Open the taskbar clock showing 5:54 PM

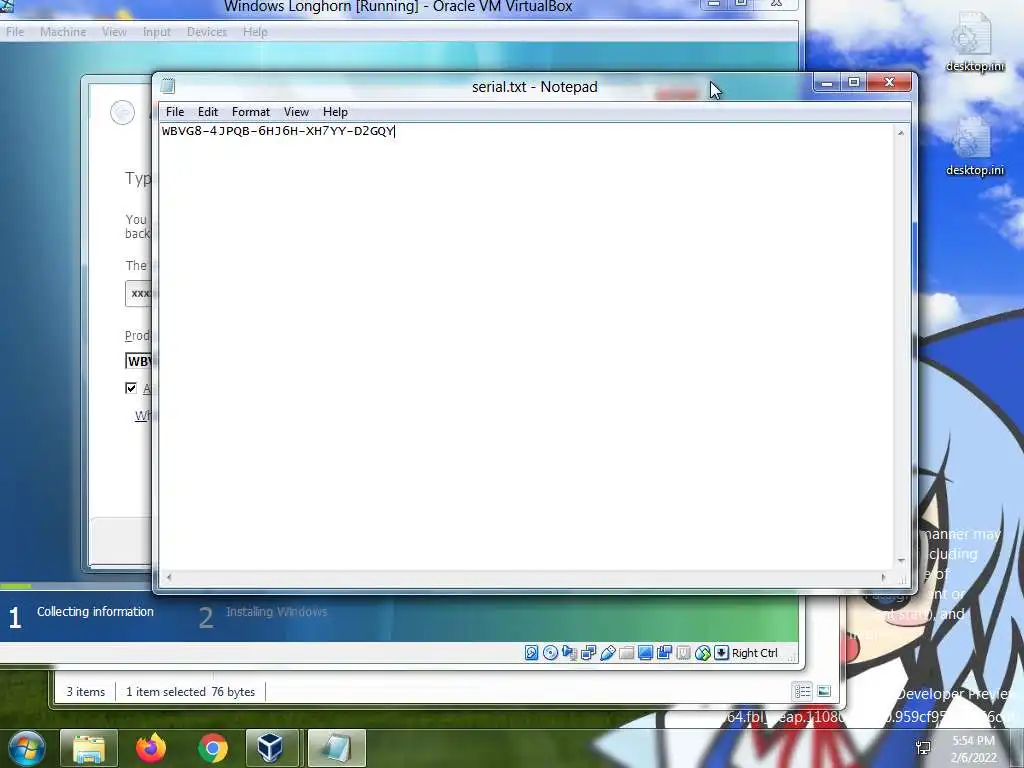(x=973, y=749)
